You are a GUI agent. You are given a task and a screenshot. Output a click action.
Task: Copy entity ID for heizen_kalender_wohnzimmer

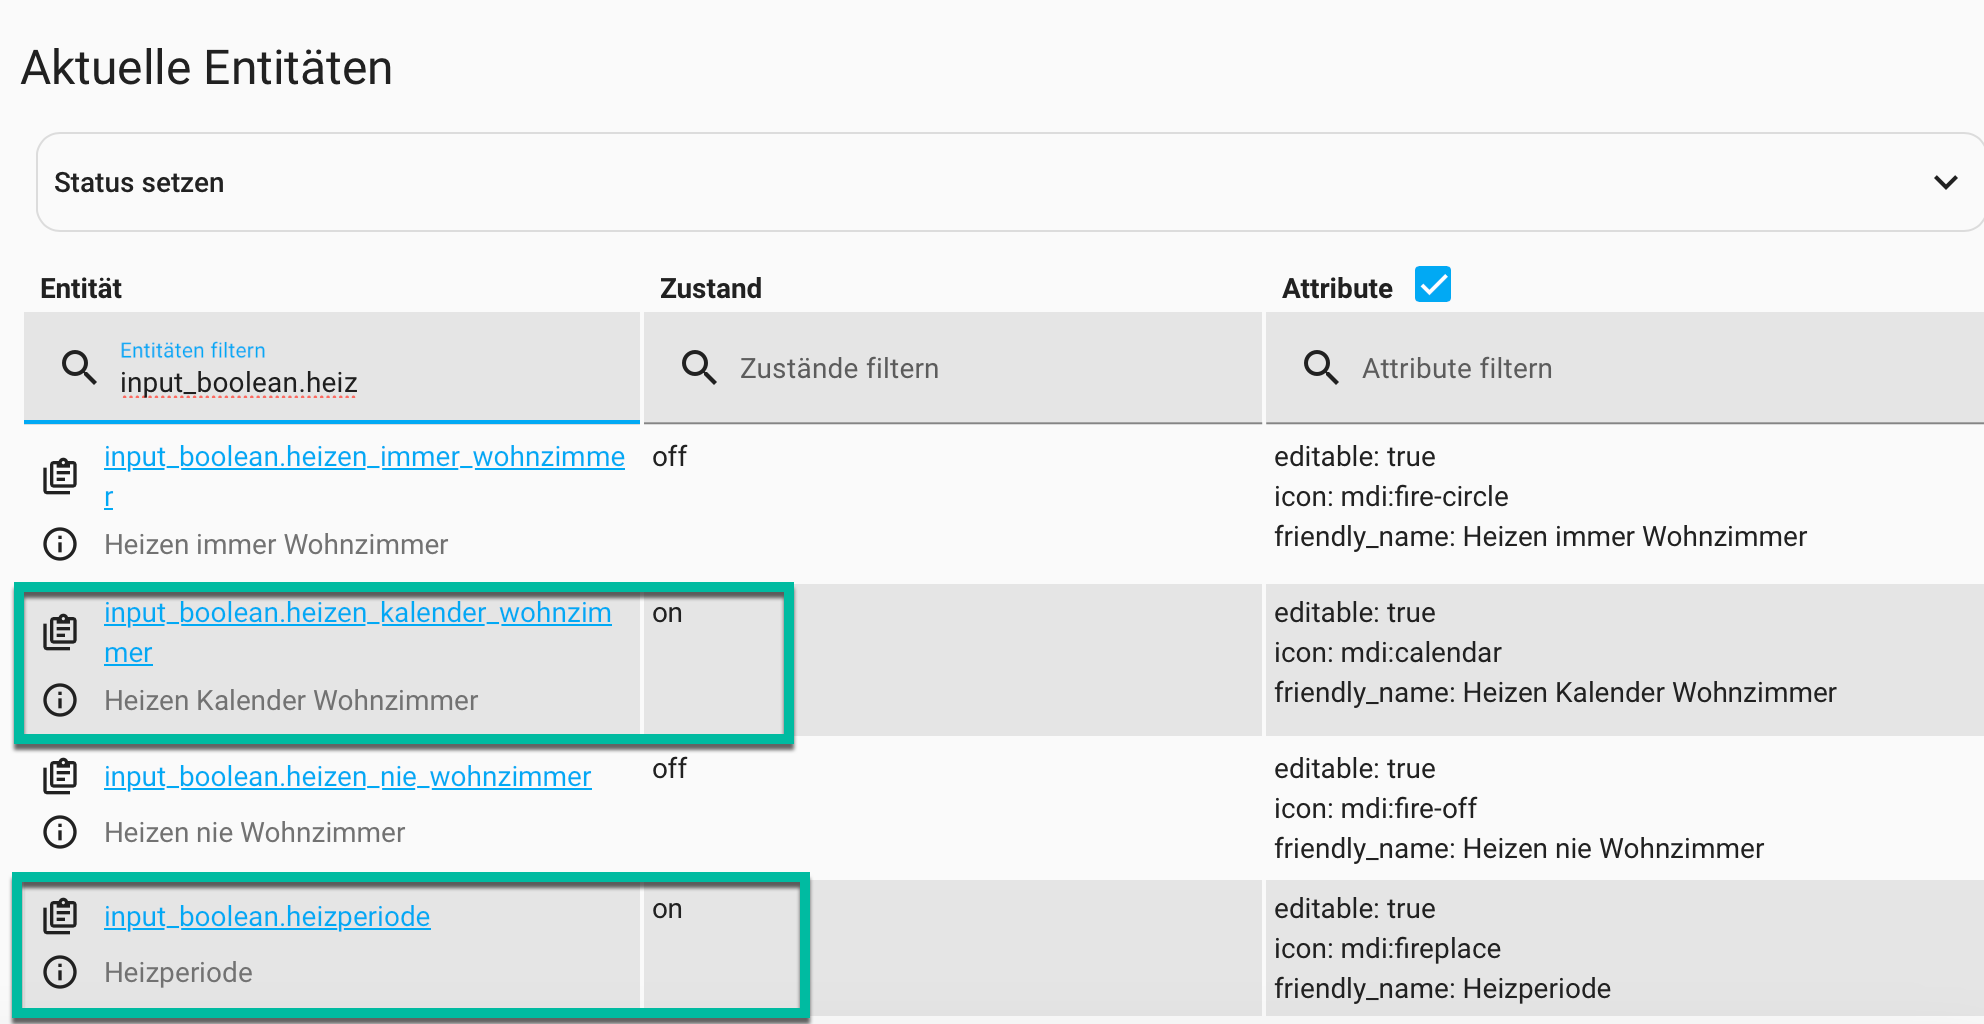(60, 632)
